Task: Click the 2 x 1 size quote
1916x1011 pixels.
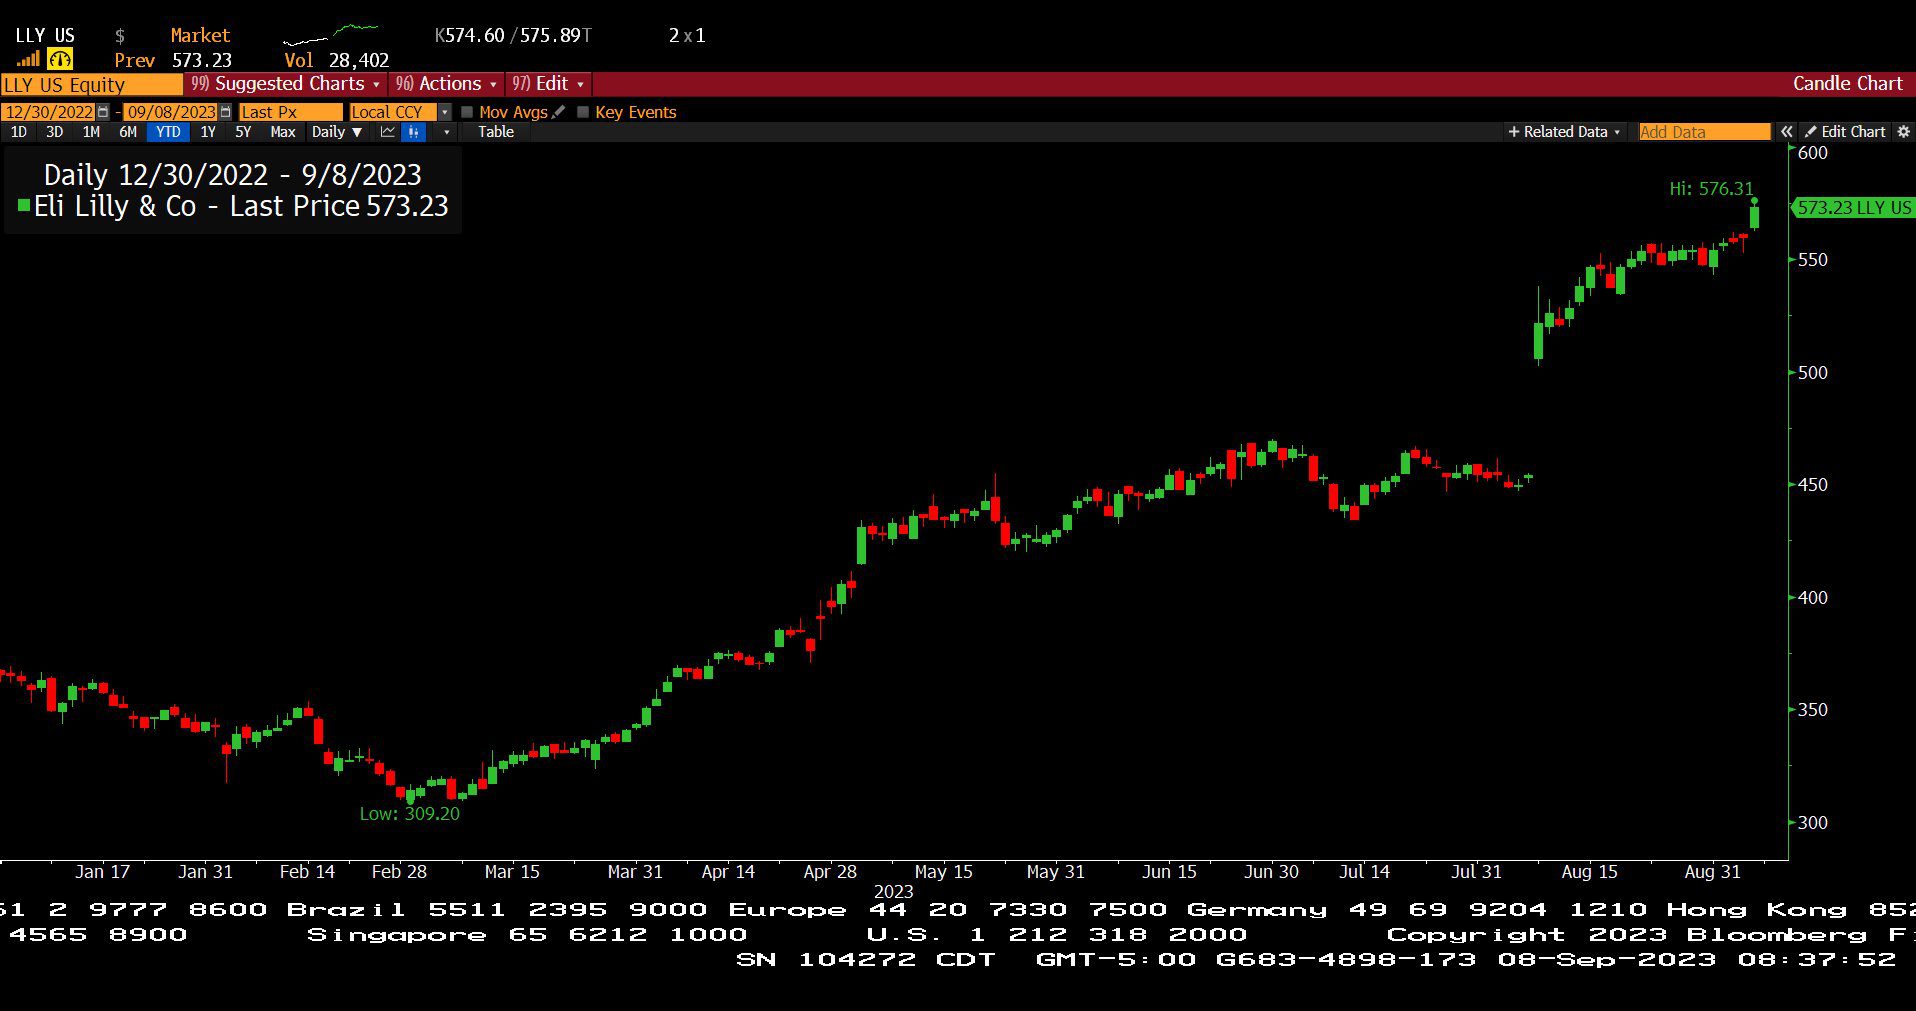Action: (687, 35)
